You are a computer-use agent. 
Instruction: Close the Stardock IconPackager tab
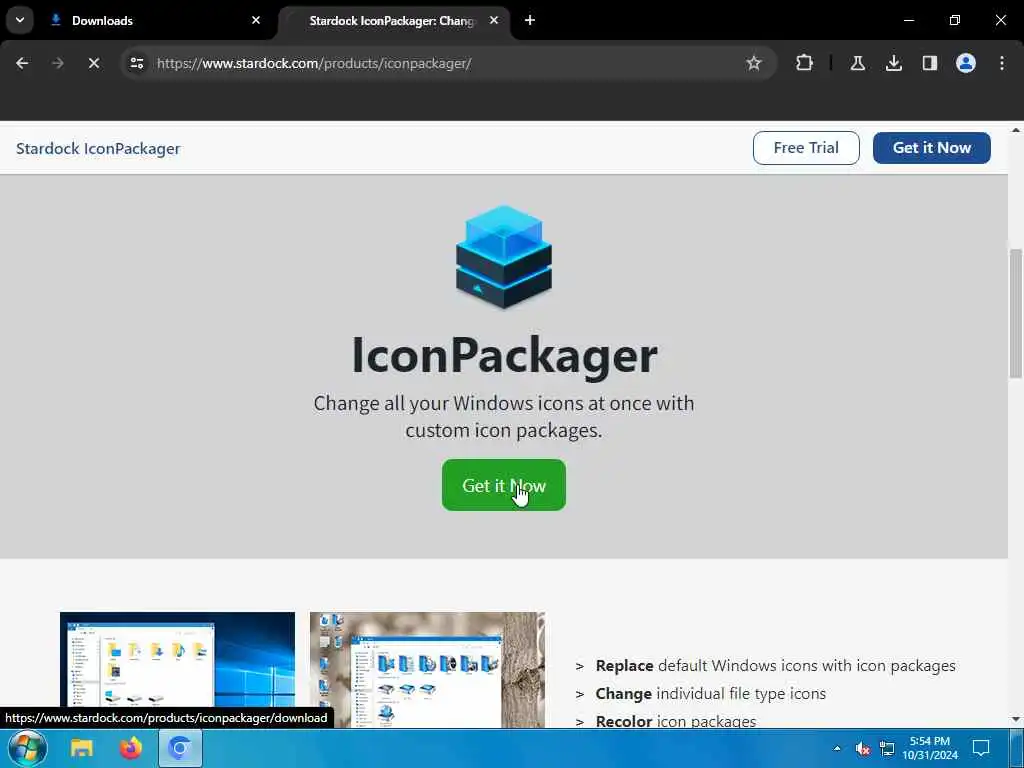[x=494, y=20]
